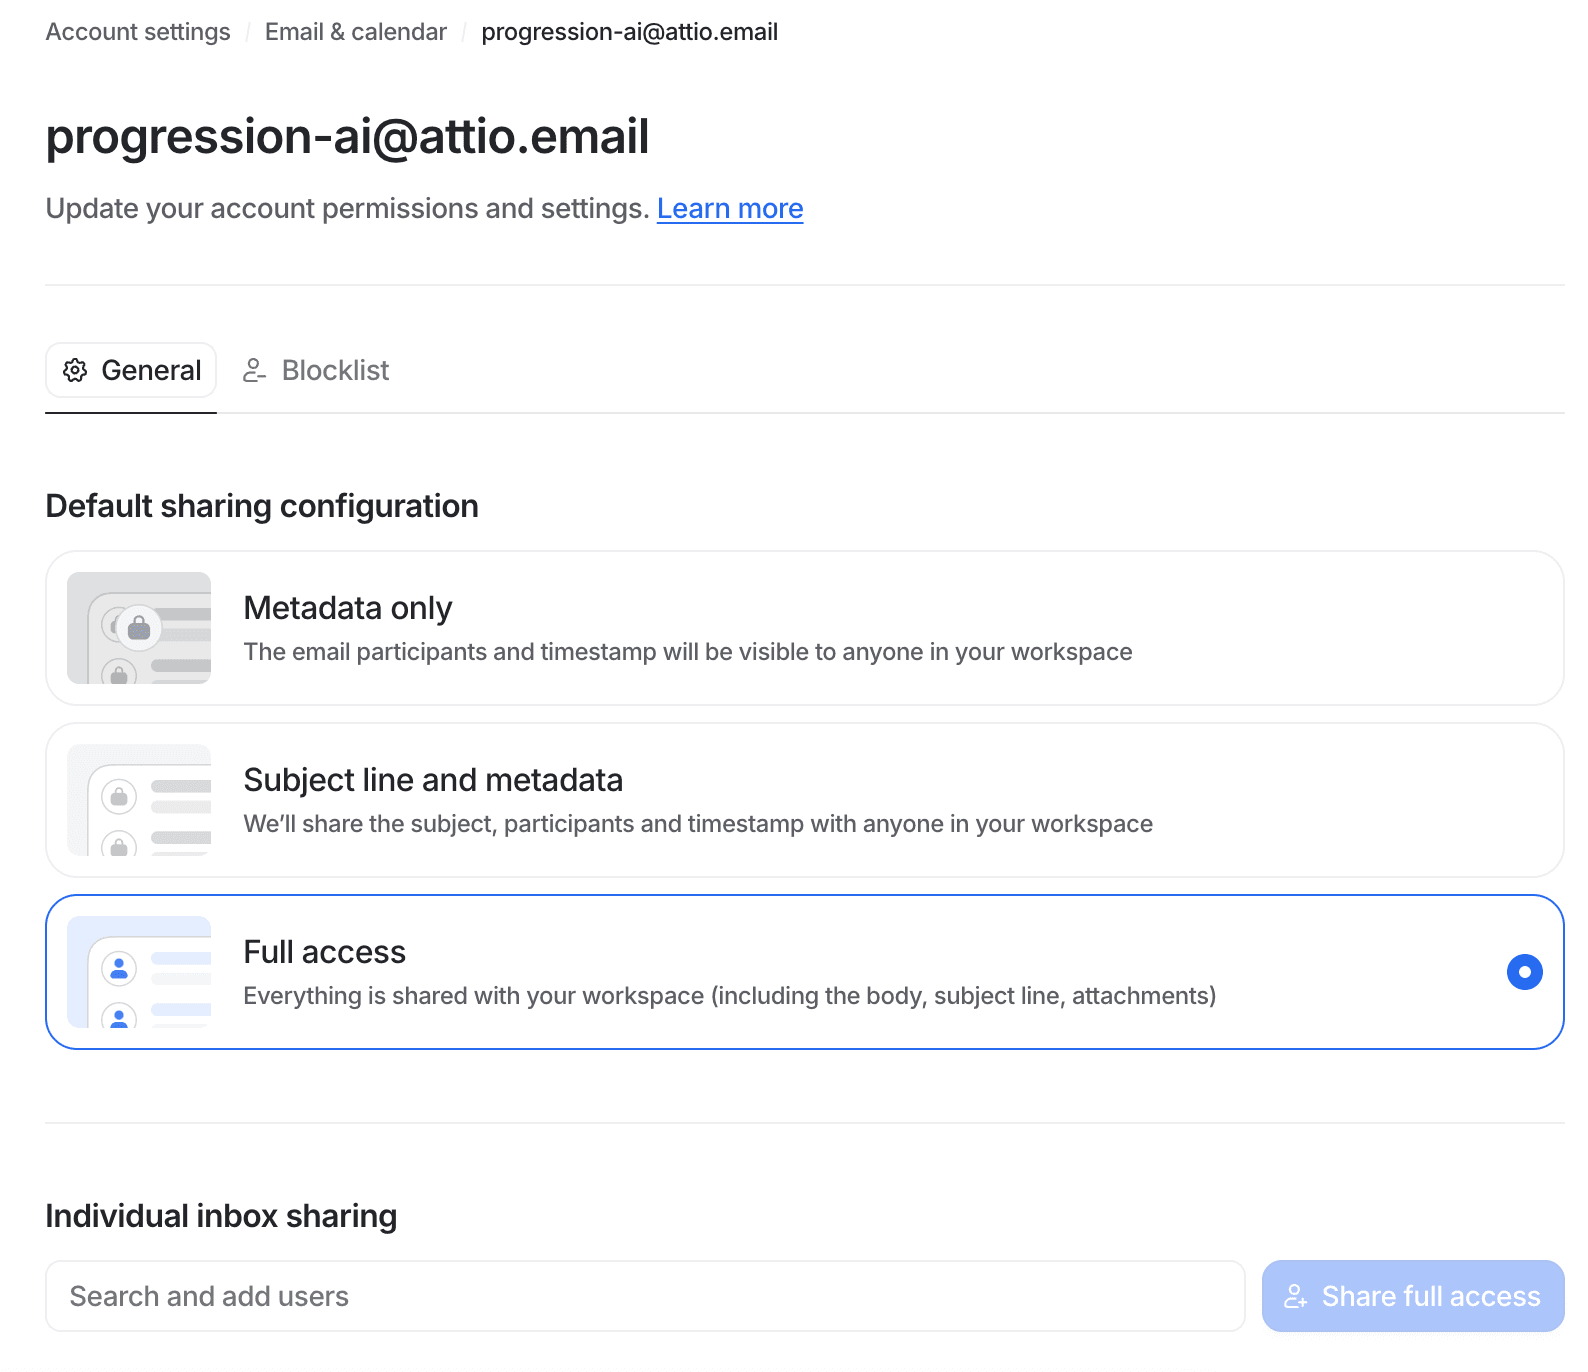Image resolution: width=1588 pixels, height=1372 pixels.
Task: Focus the Search and add users field
Action: (645, 1296)
